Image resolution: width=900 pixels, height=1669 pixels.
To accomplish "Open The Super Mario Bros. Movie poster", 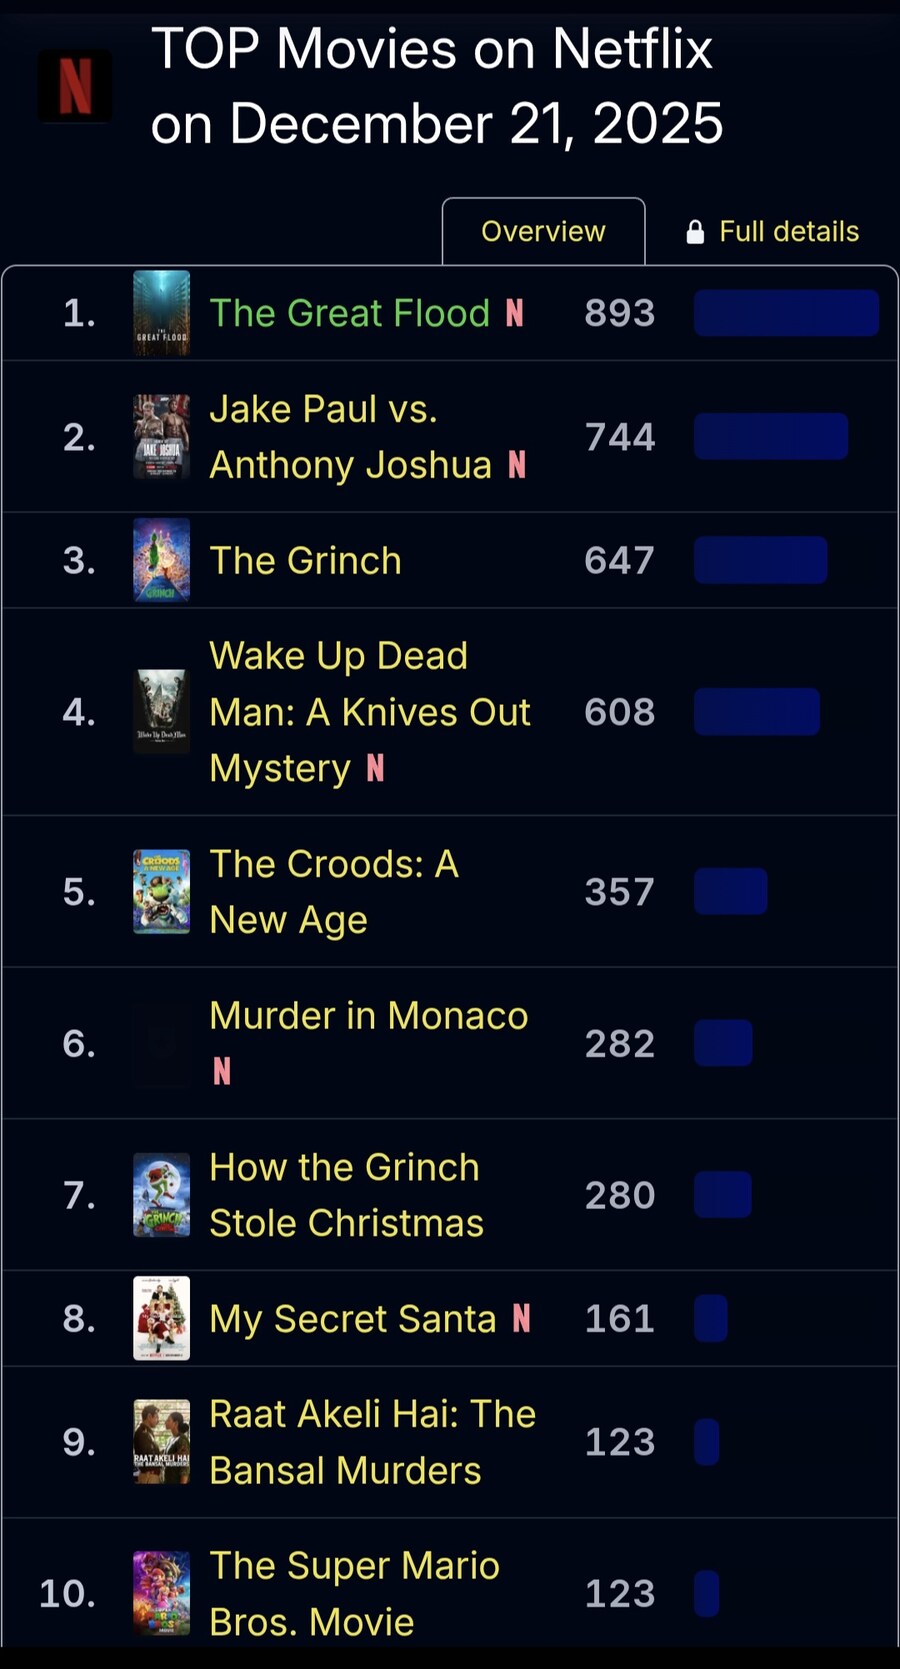I will (162, 1592).
